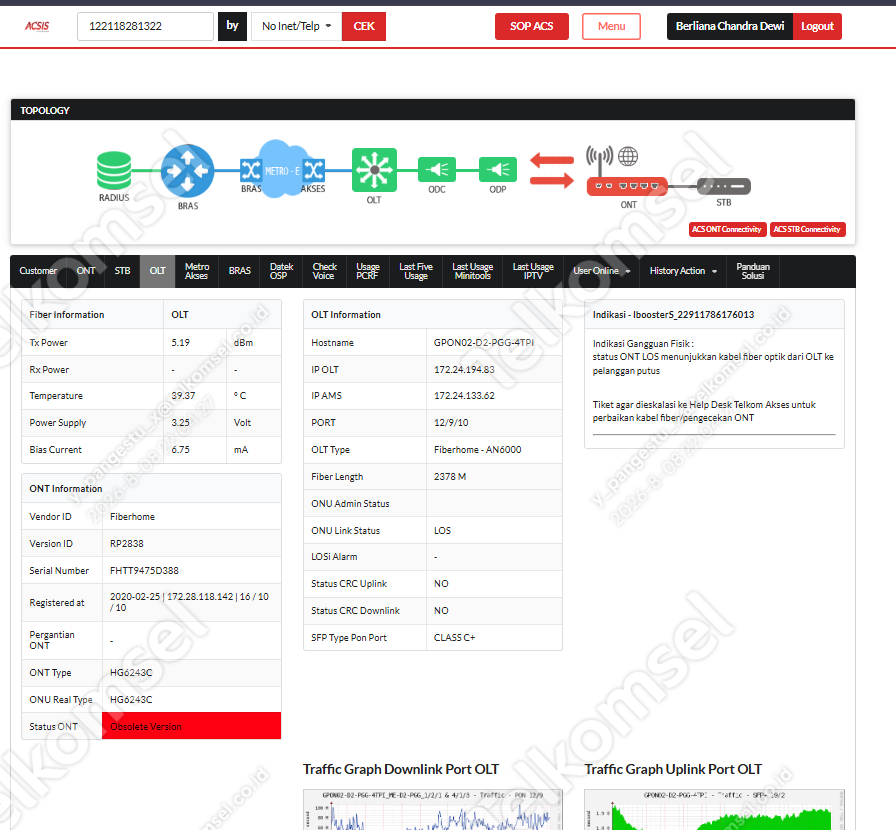The width and height of the screenshot is (896, 830).
Task: Open the Usage PCRF tab
Action: [x=367, y=271]
